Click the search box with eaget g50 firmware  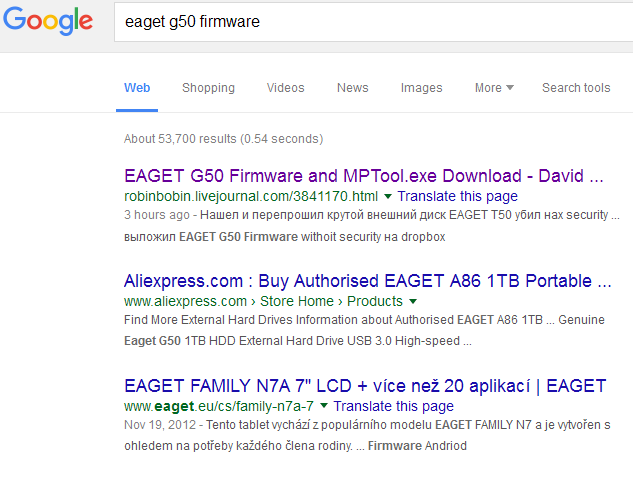[x=373, y=22]
